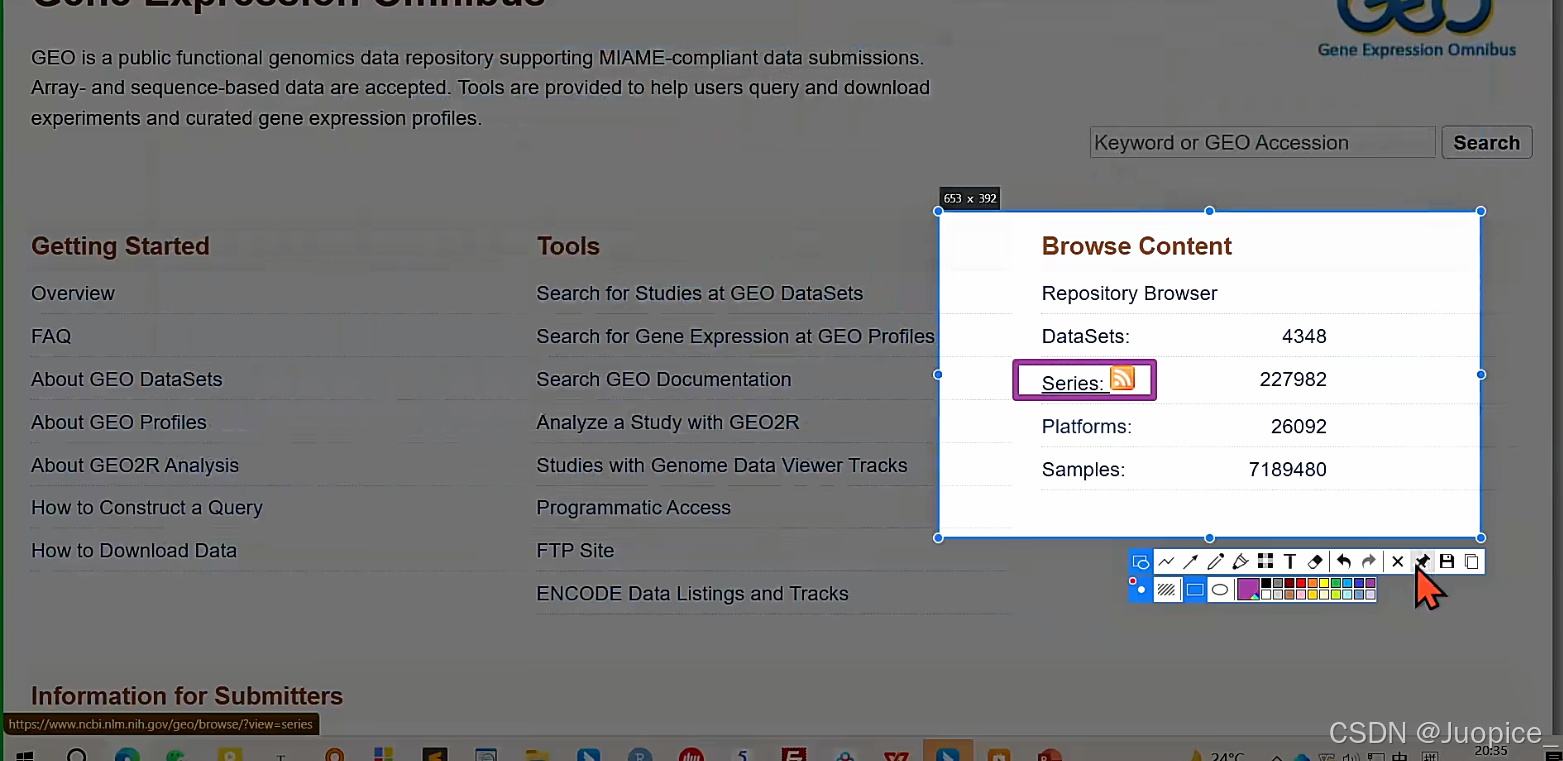Image resolution: width=1563 pixels, height=761 pixels.
Task: Click the Platforms: label
Action: pyautogui.click(x=1087, y=426)
